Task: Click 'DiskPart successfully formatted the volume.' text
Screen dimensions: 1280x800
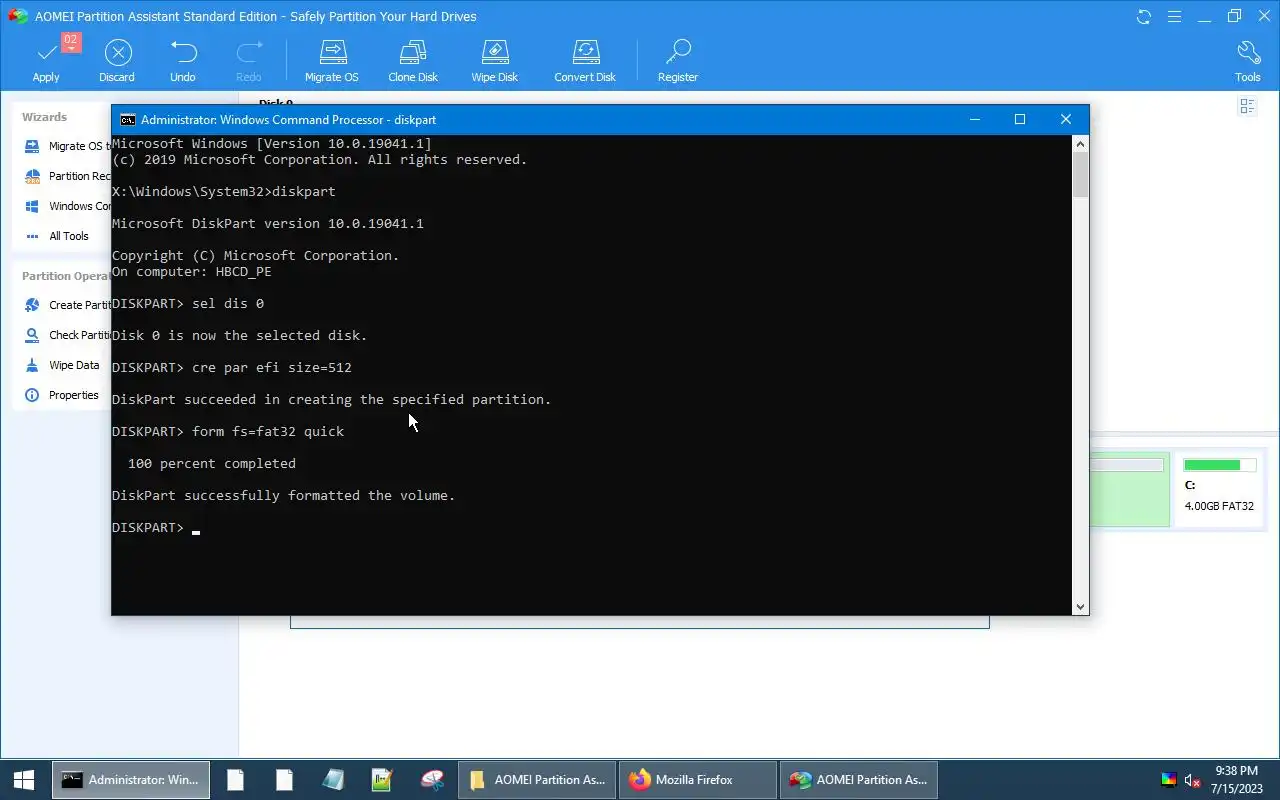Action: (x=284, y=495)
